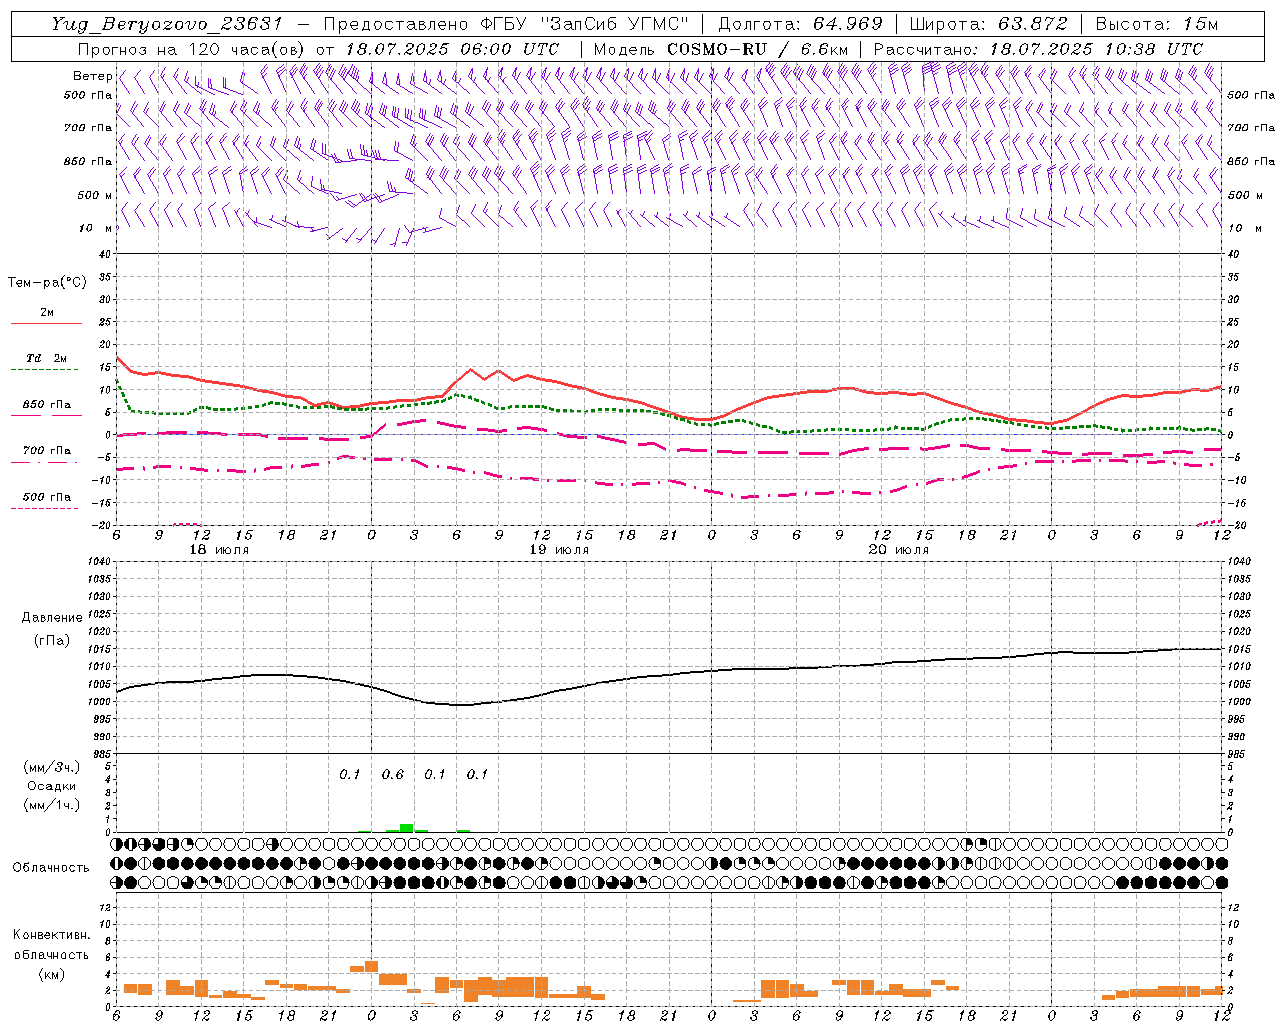
Task: Click the 18 июля date label
Action: [x=219, y=550]
